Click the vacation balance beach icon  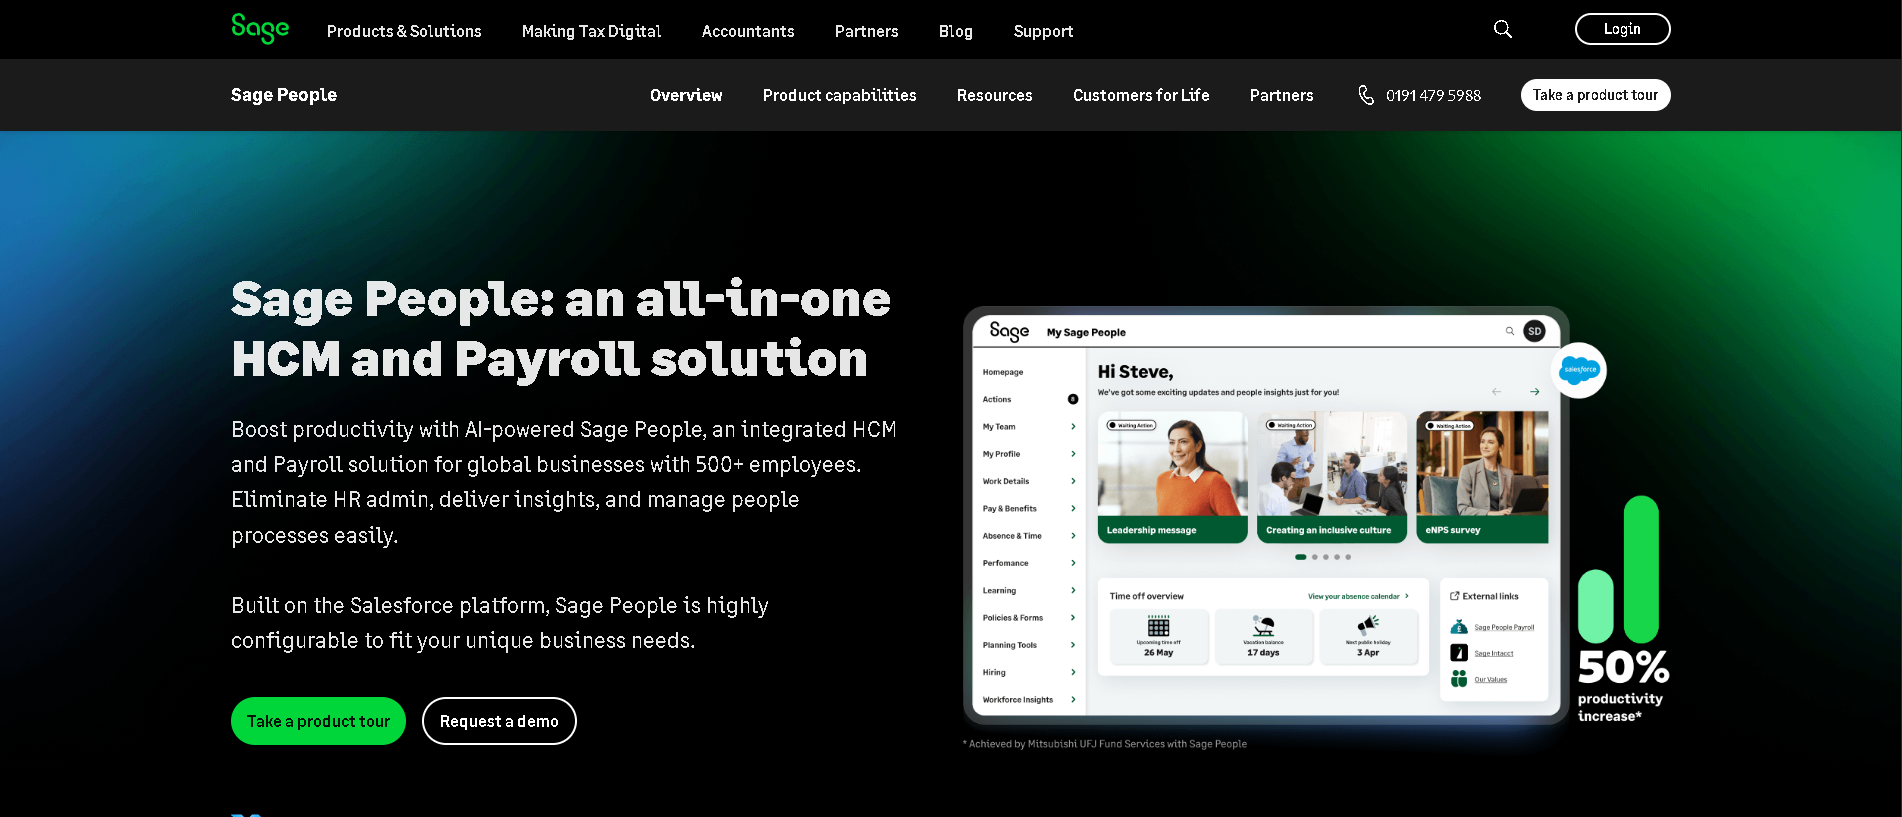coord(1263,626)
